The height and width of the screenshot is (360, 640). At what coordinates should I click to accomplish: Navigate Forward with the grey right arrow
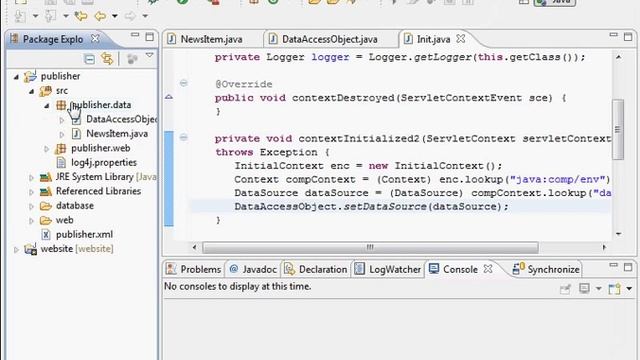(x=130, y=16)
